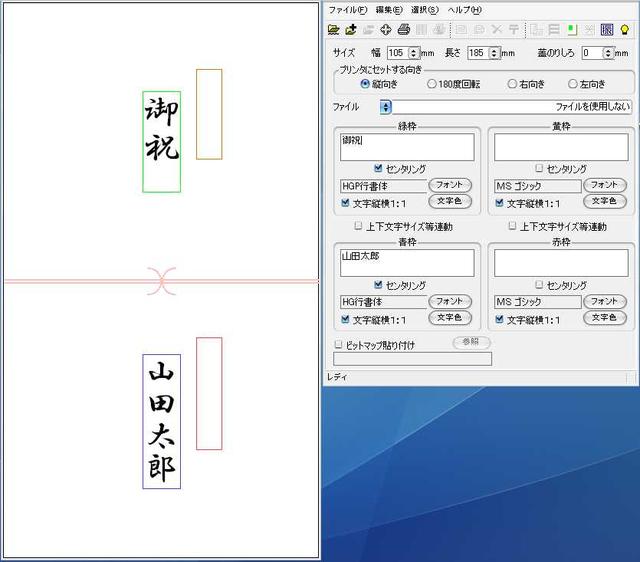The image size is (640, 562).
Task: Enable ビットマップ貼り付け checkbox
Action: 338,344
